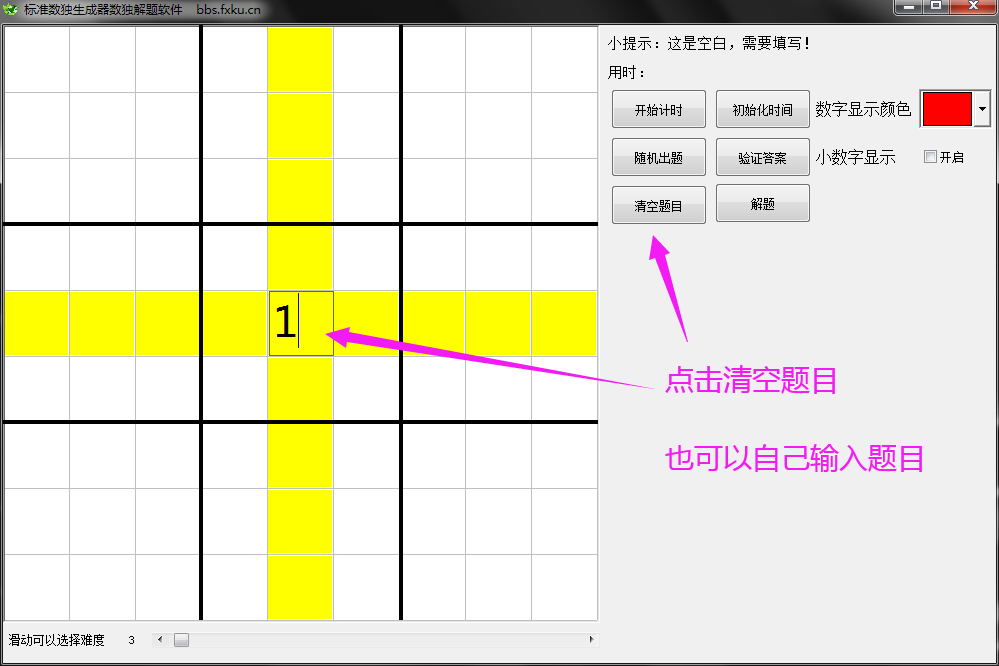Image resolution: width=999 pixels, height=666 pixels.
Task: Close the sudoku window
Action: (x=973, y=6)
